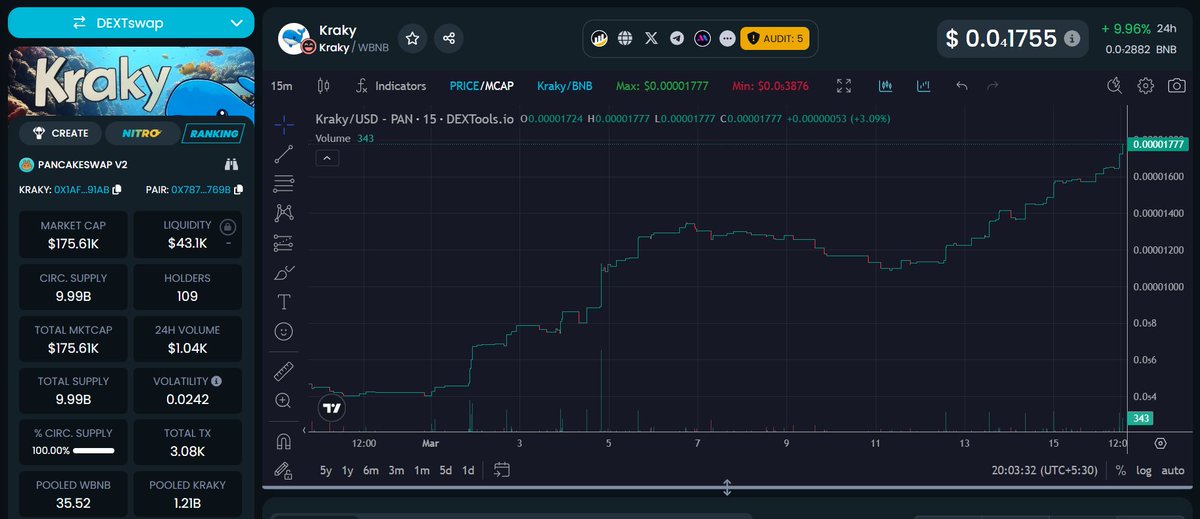Set range to 5y

tap(326, 470)
